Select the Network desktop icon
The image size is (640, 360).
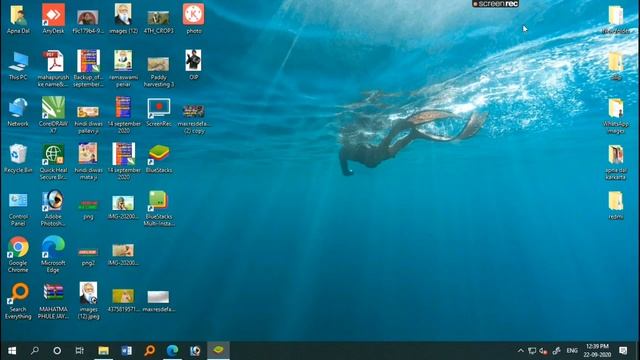point(18,111)
